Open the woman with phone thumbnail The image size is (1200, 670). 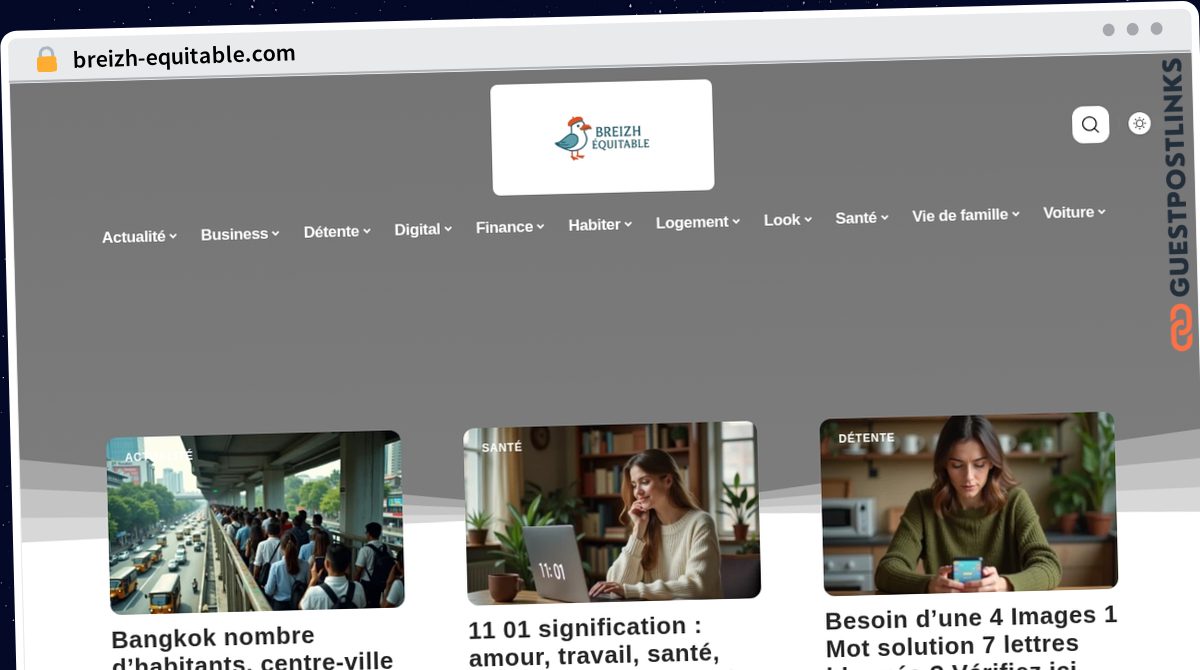click(969, 503)
